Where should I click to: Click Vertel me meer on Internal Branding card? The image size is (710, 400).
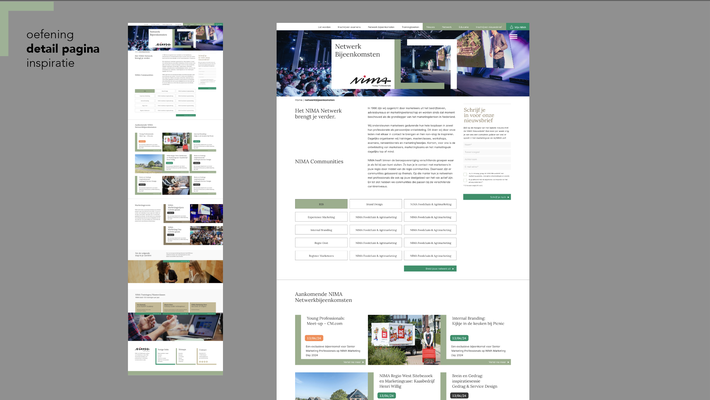(498, 362)
